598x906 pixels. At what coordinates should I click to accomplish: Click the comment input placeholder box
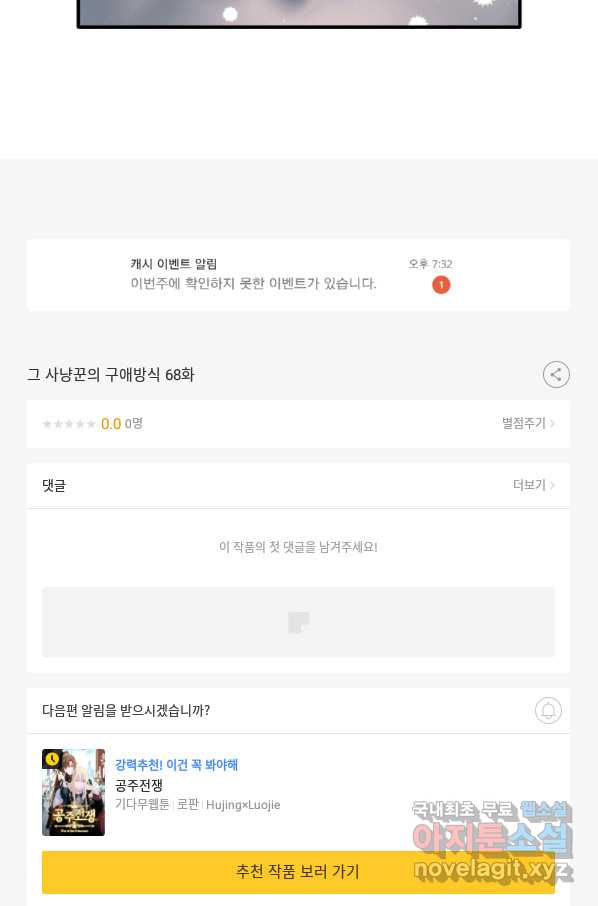click(x=298, y=622)
